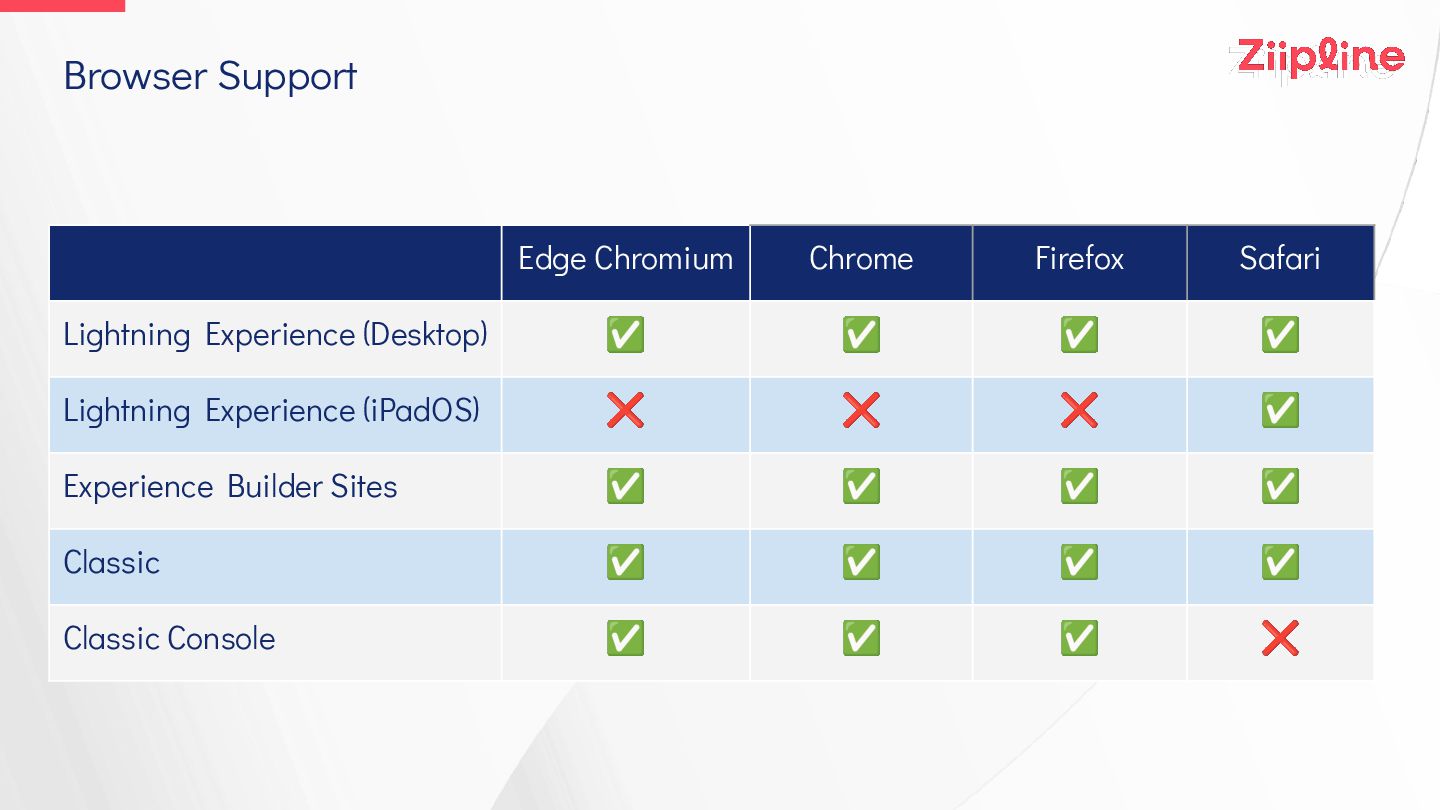Select the Edge Chromium column header
Image resolution: width=1440 pixels, height=810 pixels.
pyautogui.click(x=625, y=259)
